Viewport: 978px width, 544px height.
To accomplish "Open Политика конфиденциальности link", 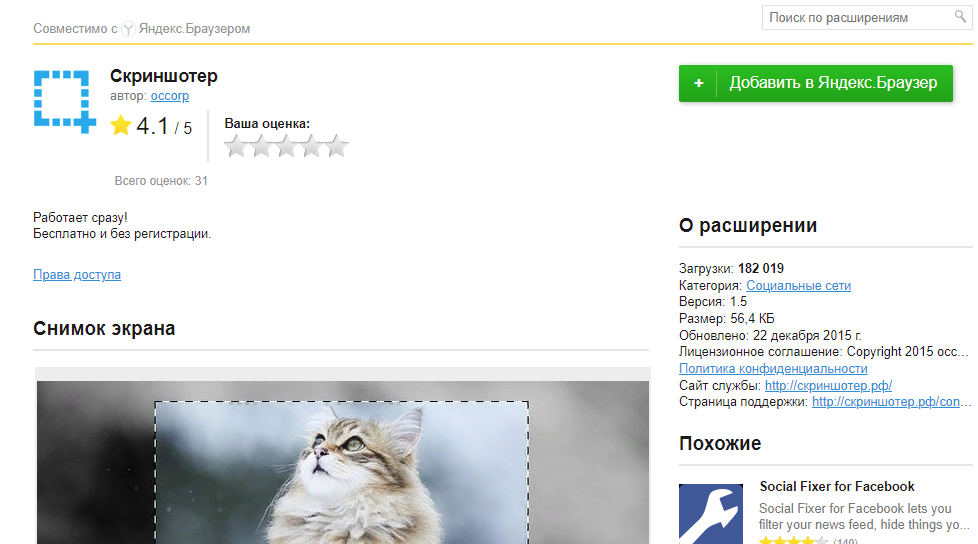I will [773, 369].
